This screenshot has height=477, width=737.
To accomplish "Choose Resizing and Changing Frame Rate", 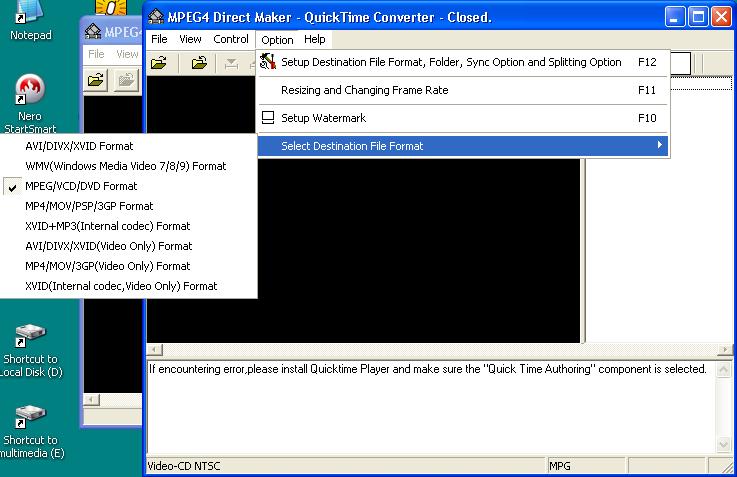I will coord(463,90).
